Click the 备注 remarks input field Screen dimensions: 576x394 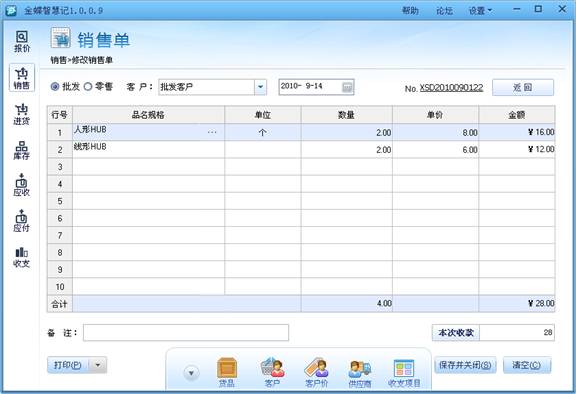186,333
